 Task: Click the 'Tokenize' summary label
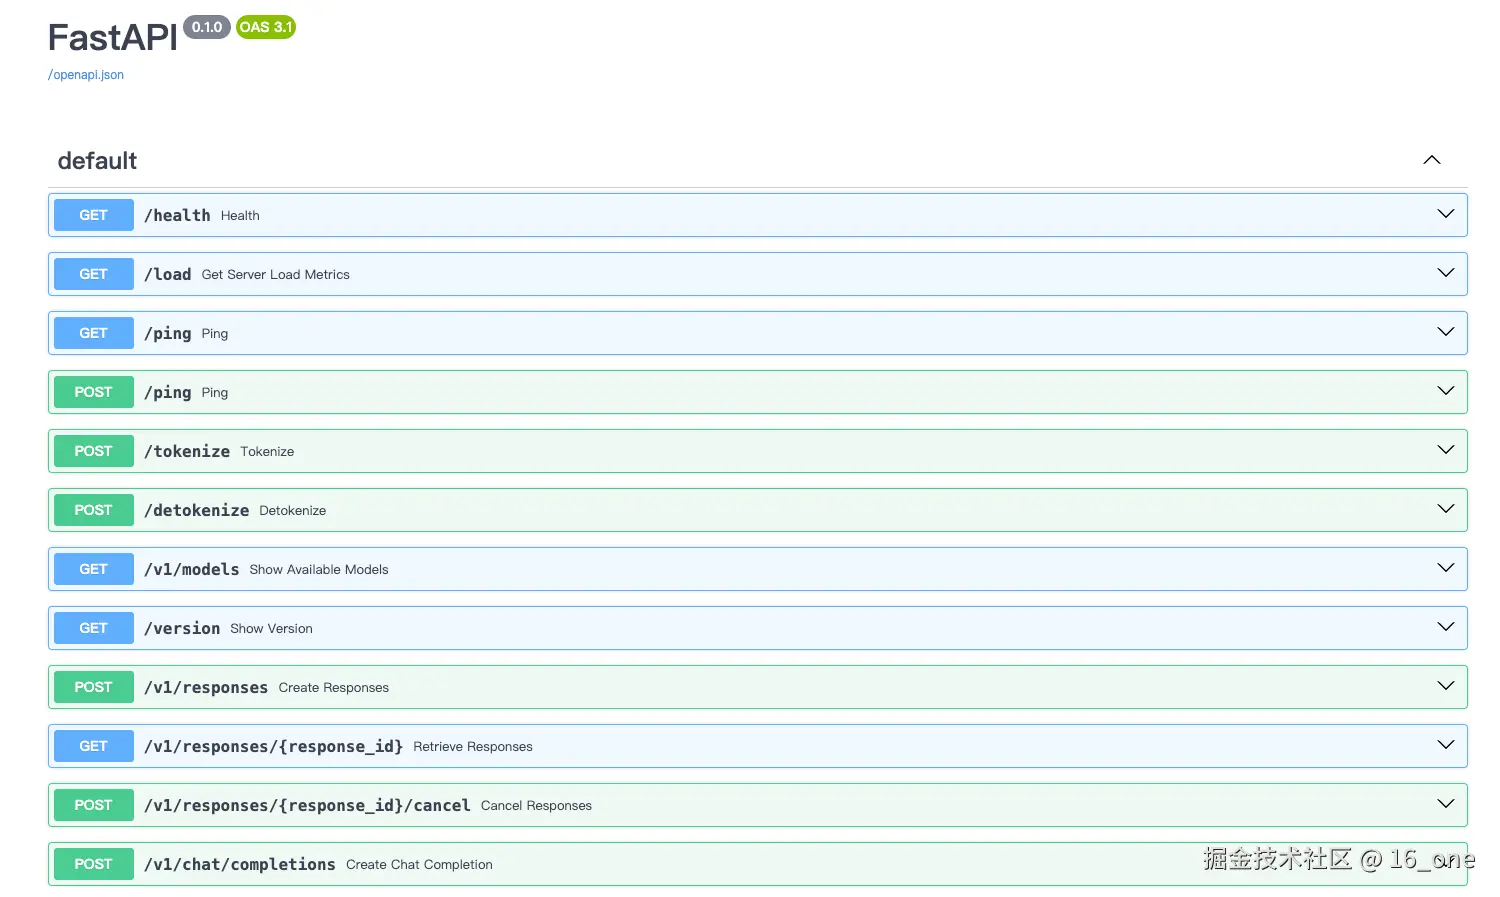tap(267, 452)
